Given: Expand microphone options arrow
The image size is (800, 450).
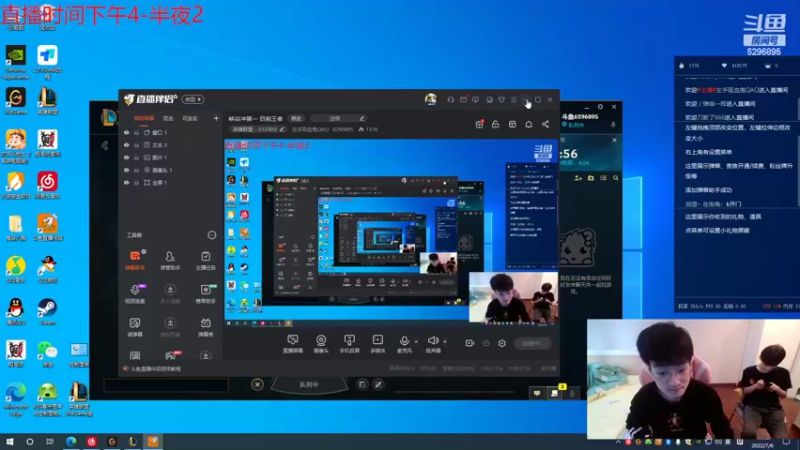Looking at the screenshot, I should [x=416, y=341].
